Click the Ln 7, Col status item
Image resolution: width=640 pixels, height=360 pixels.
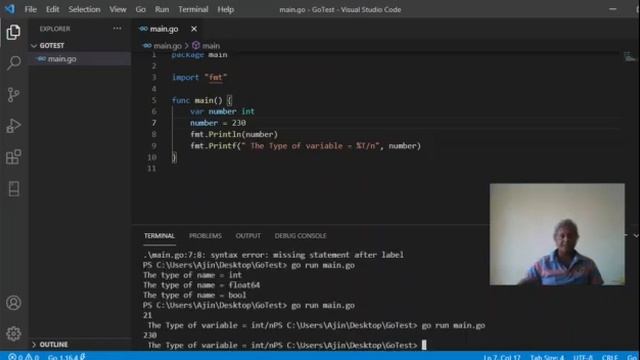click(502, 357)
